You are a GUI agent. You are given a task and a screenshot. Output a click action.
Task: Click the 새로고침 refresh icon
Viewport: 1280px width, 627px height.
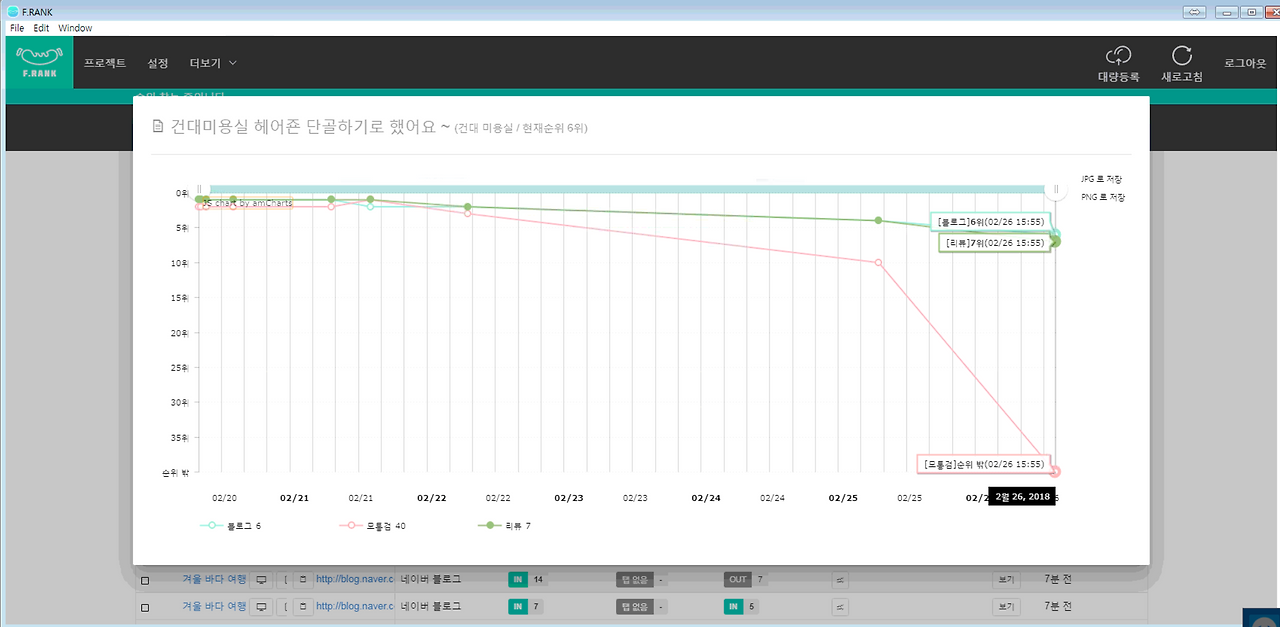1182,56
